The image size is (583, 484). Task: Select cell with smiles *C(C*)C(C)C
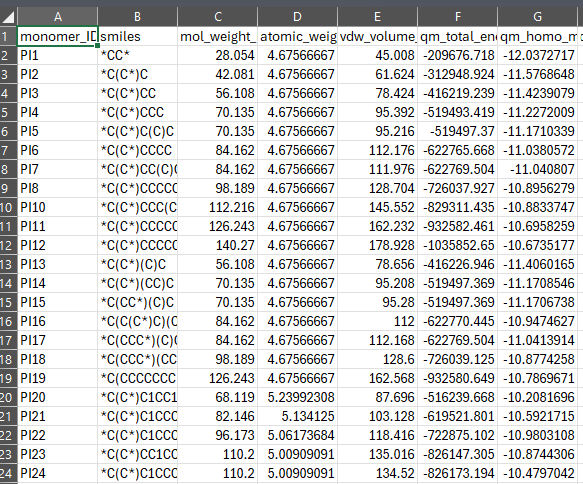(138, 131)
